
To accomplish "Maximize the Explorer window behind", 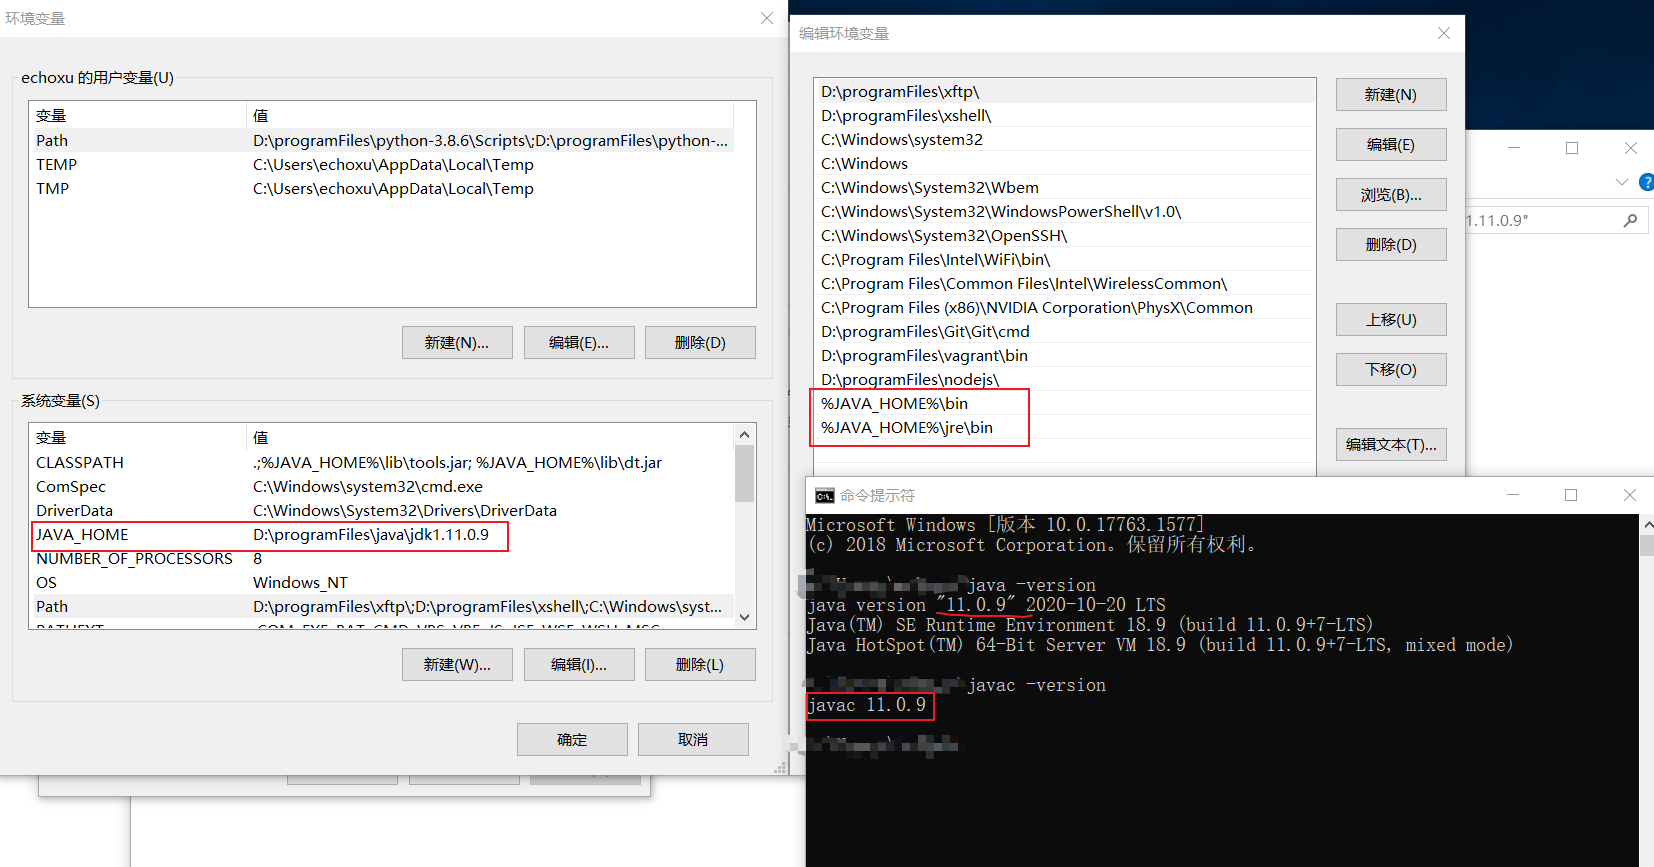I will (x=1572, y=148).
